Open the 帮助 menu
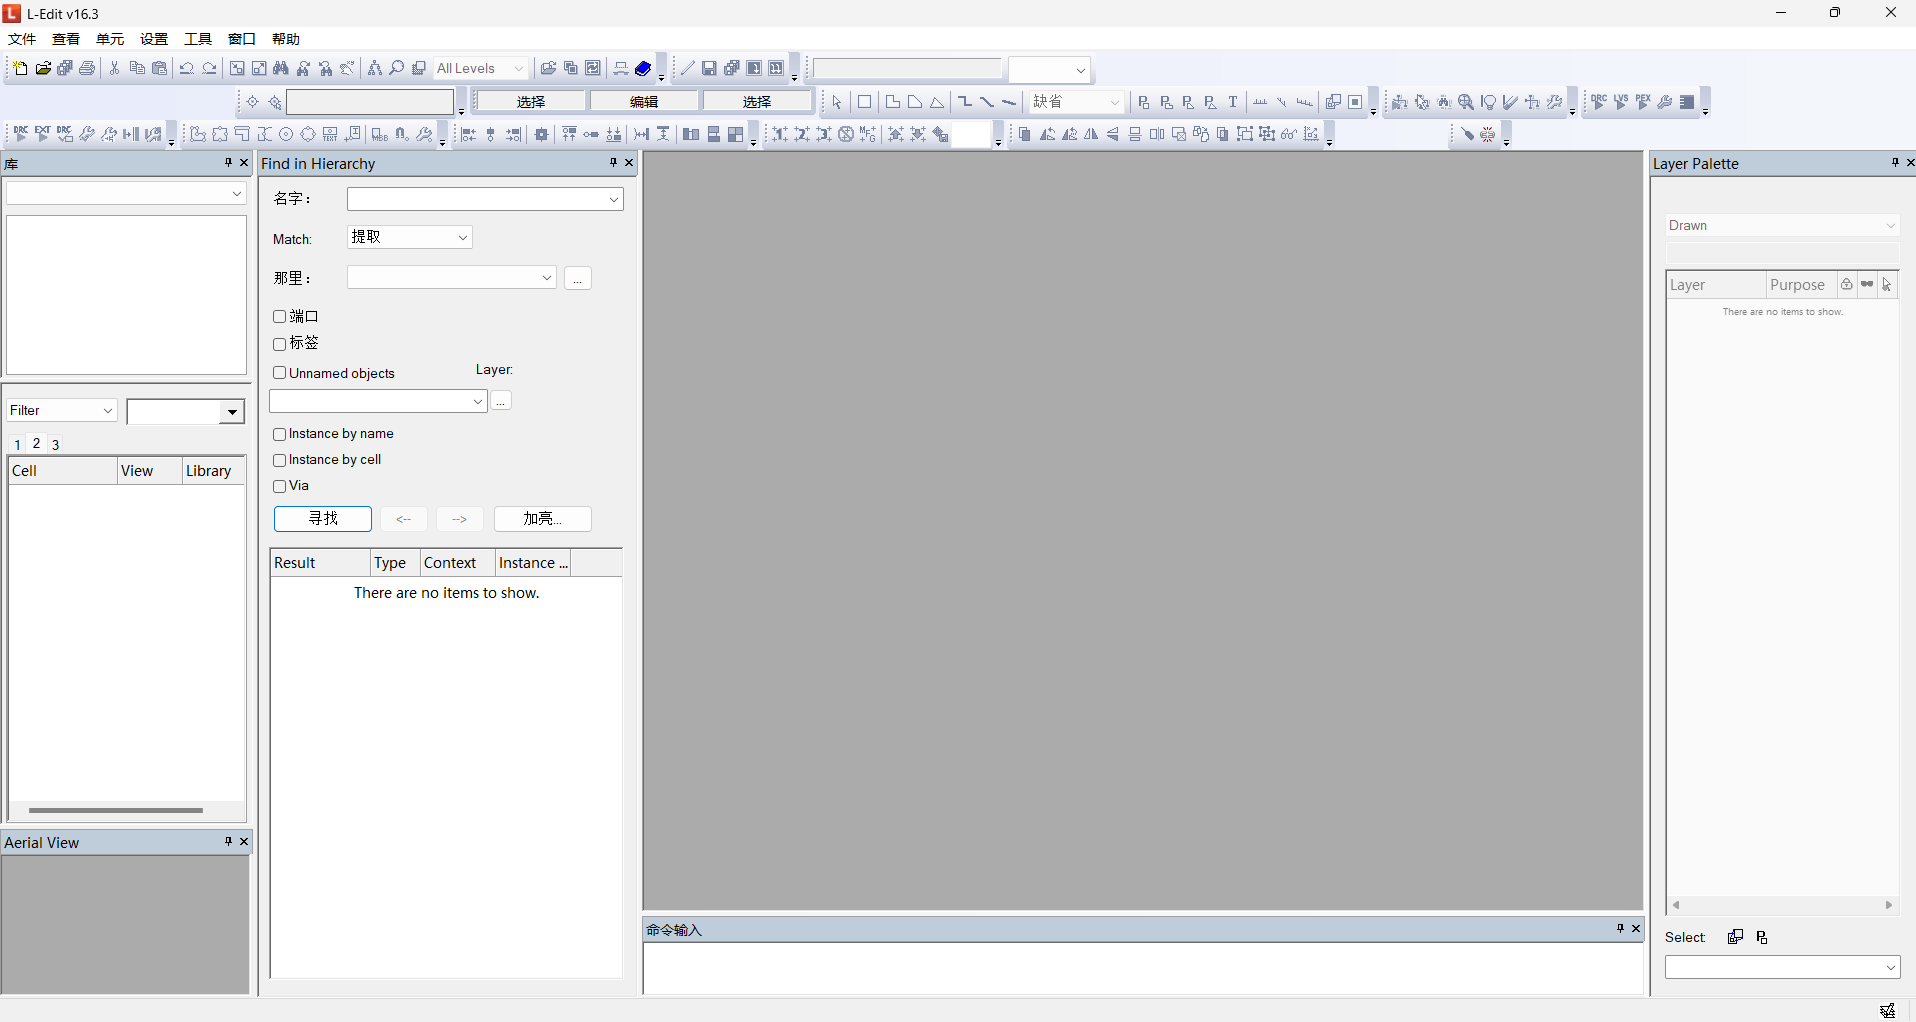This screenshot has width=1916, height=1022. point(286,39)
